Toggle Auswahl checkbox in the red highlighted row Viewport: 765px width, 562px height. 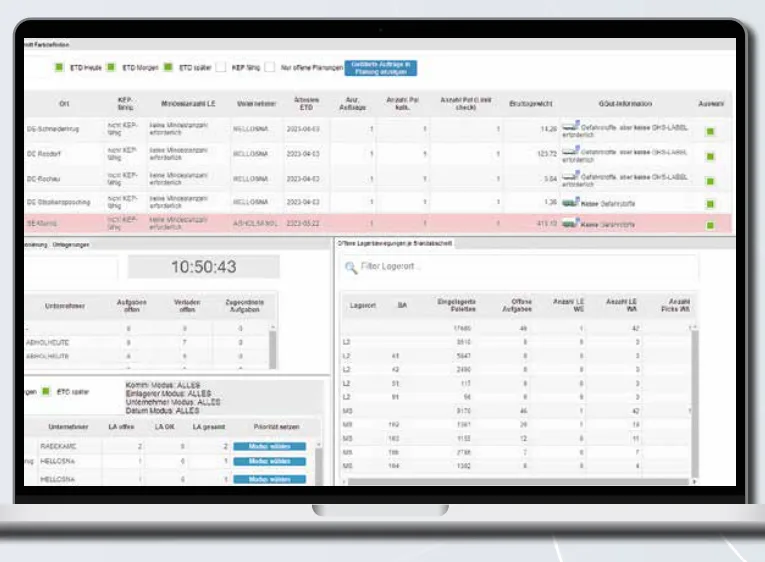coord(710,225)
